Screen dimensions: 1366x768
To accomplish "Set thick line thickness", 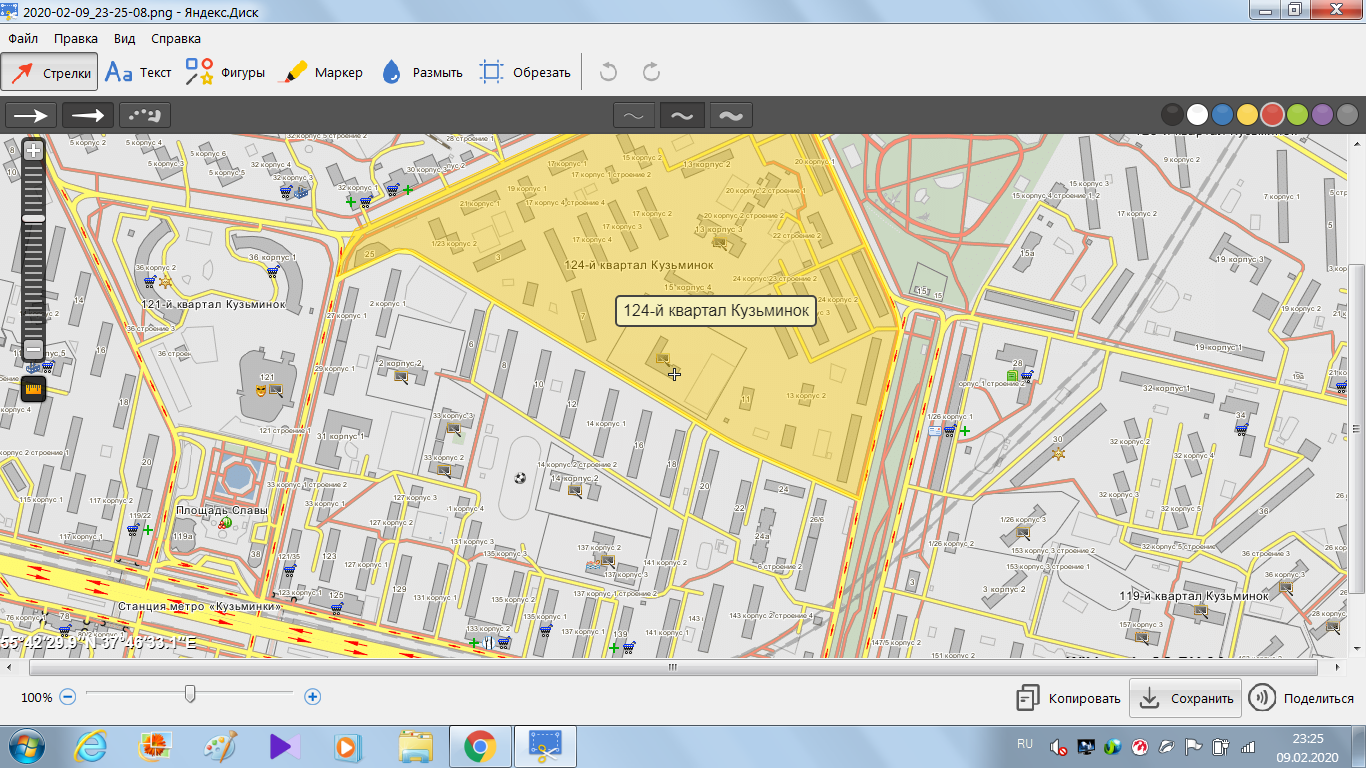I will [x=731, y=116].
